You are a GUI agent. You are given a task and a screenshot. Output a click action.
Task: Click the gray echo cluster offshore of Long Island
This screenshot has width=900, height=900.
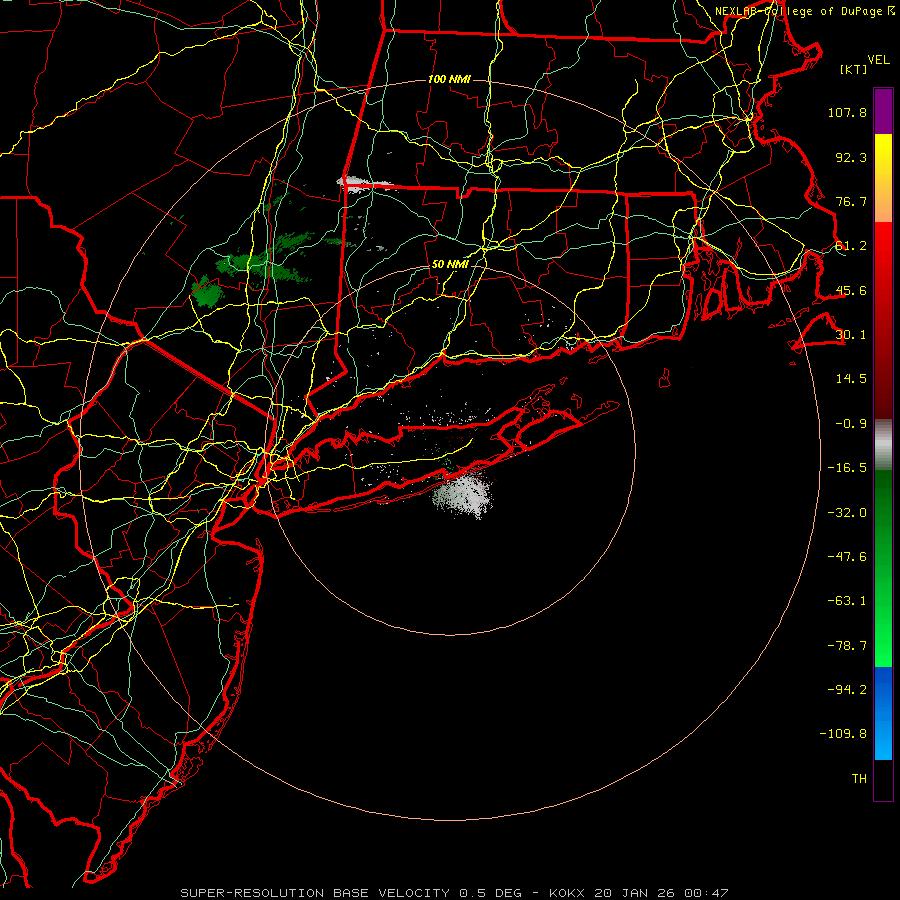tap(463, 496)
